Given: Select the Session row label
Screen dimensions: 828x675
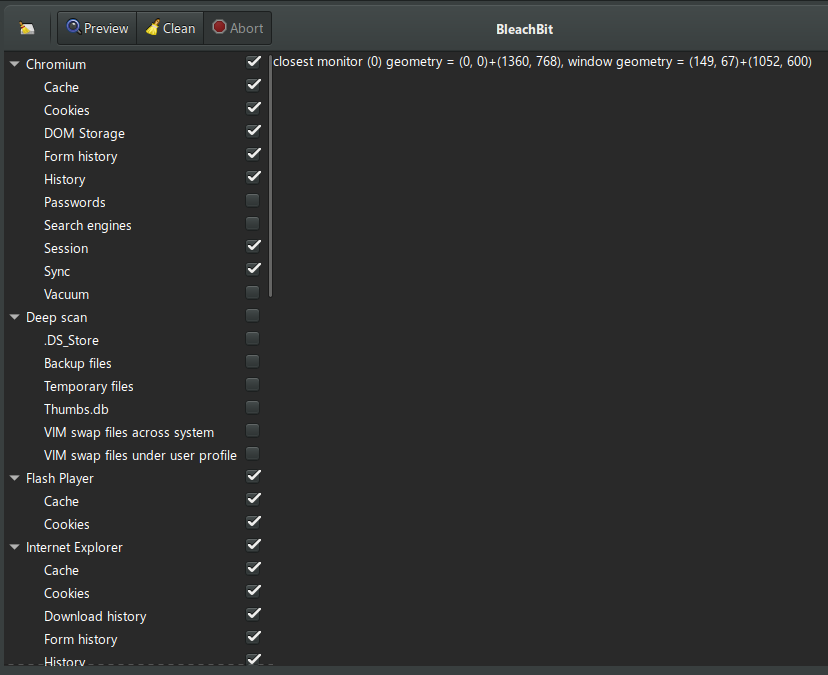Looking at the screenshot, I should pos(66,249).
